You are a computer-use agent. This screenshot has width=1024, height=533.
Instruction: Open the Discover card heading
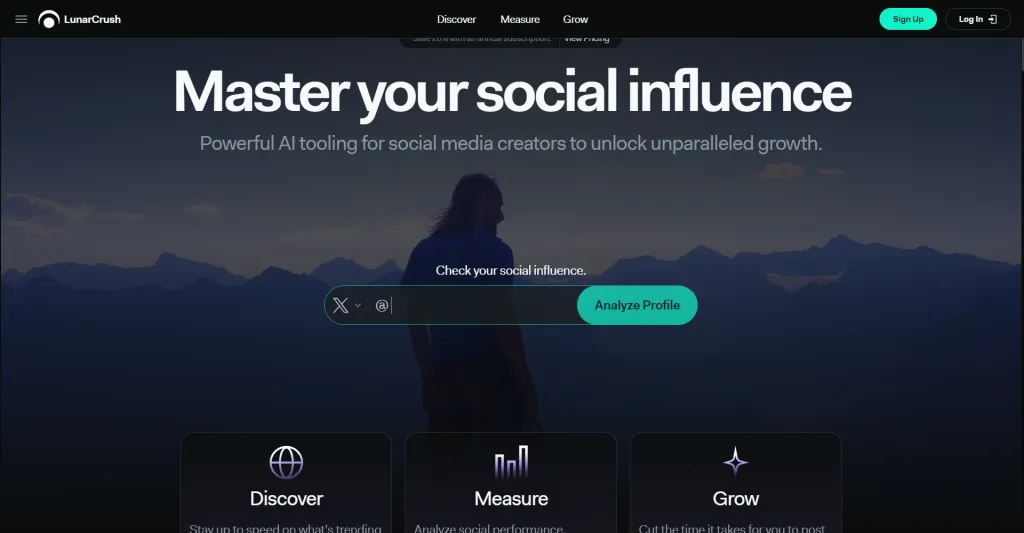click(x=286, y=498)
